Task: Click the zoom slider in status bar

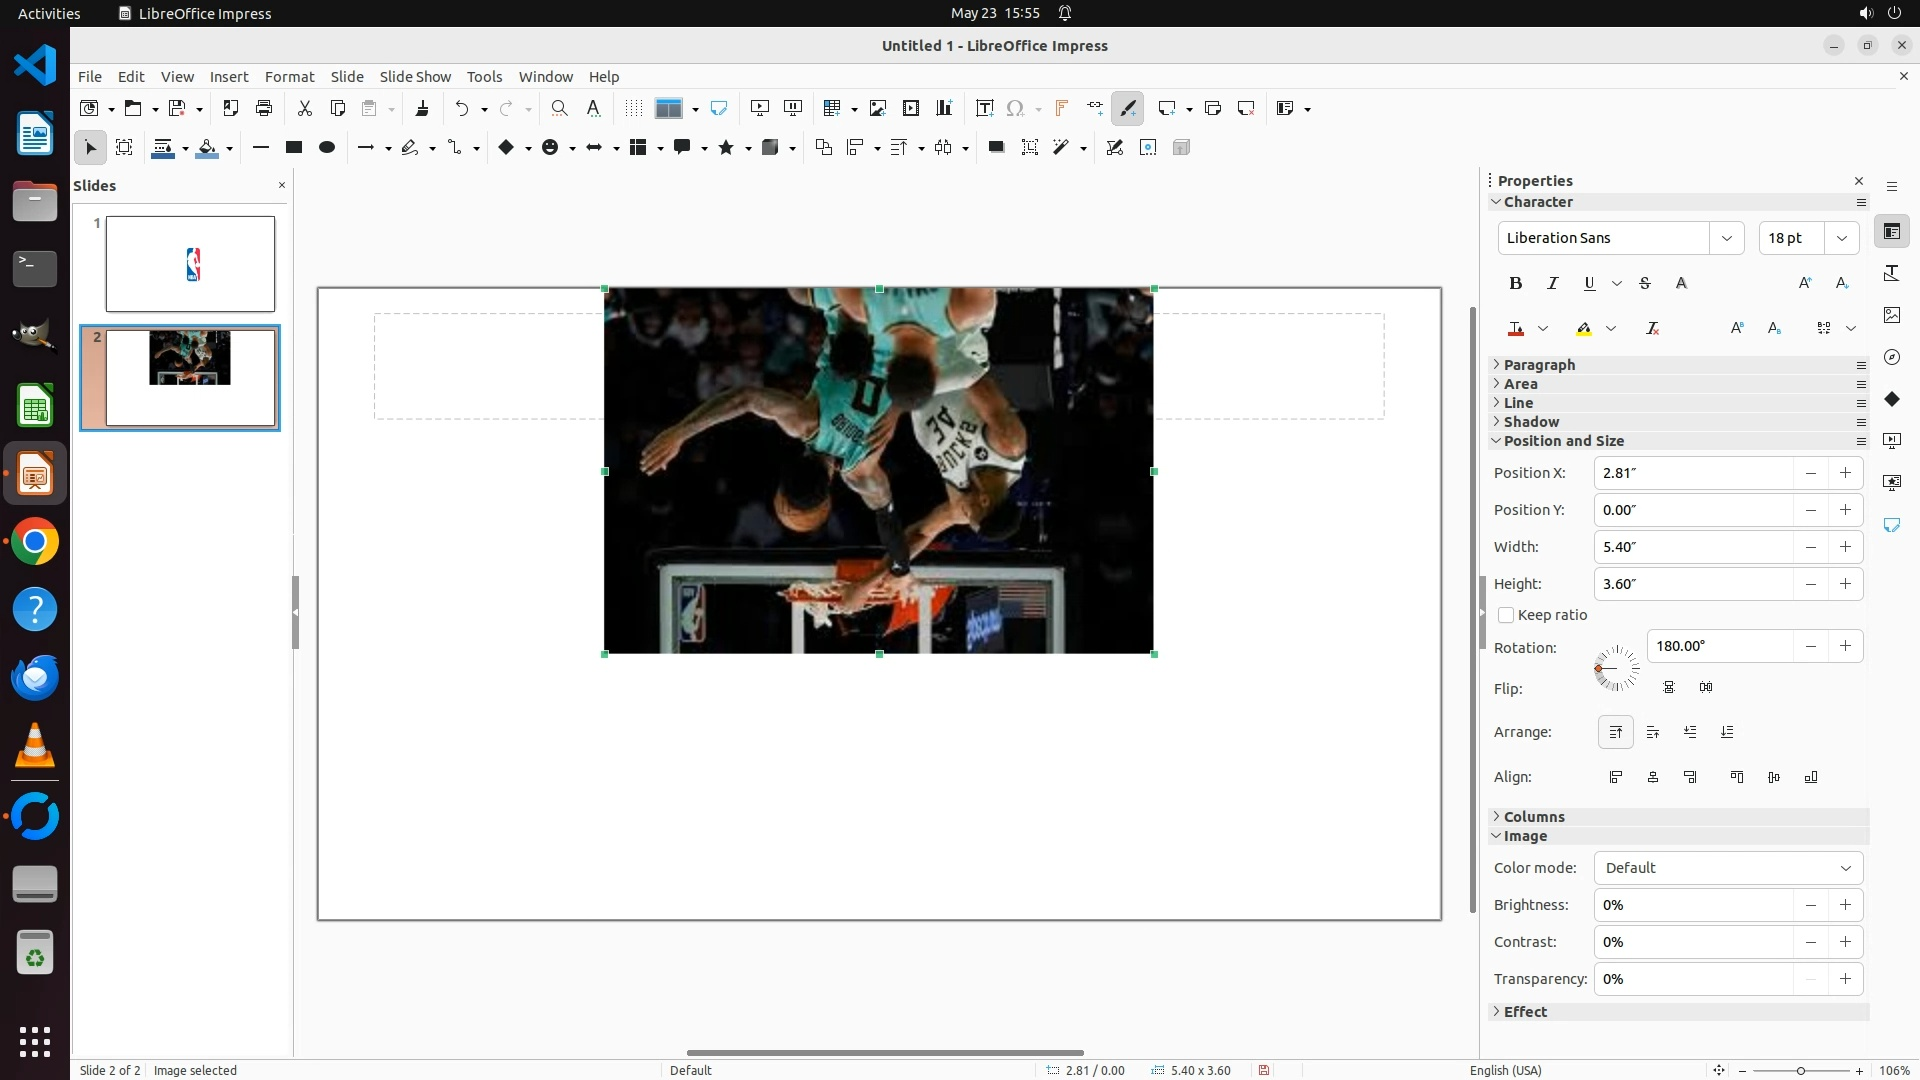Action: pos(1800,1071)
